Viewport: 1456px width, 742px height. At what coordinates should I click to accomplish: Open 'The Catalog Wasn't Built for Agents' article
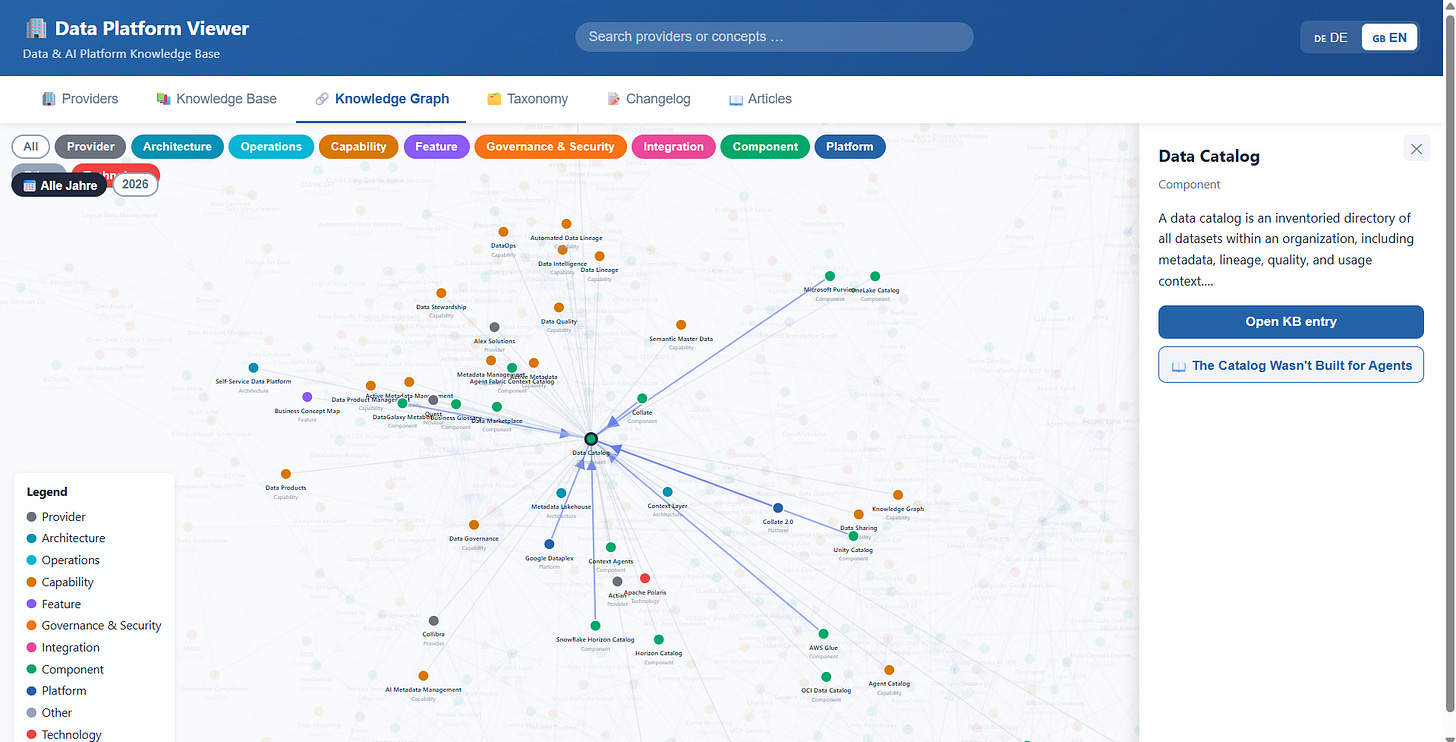pyautogui.click(x=1291, y=365)
